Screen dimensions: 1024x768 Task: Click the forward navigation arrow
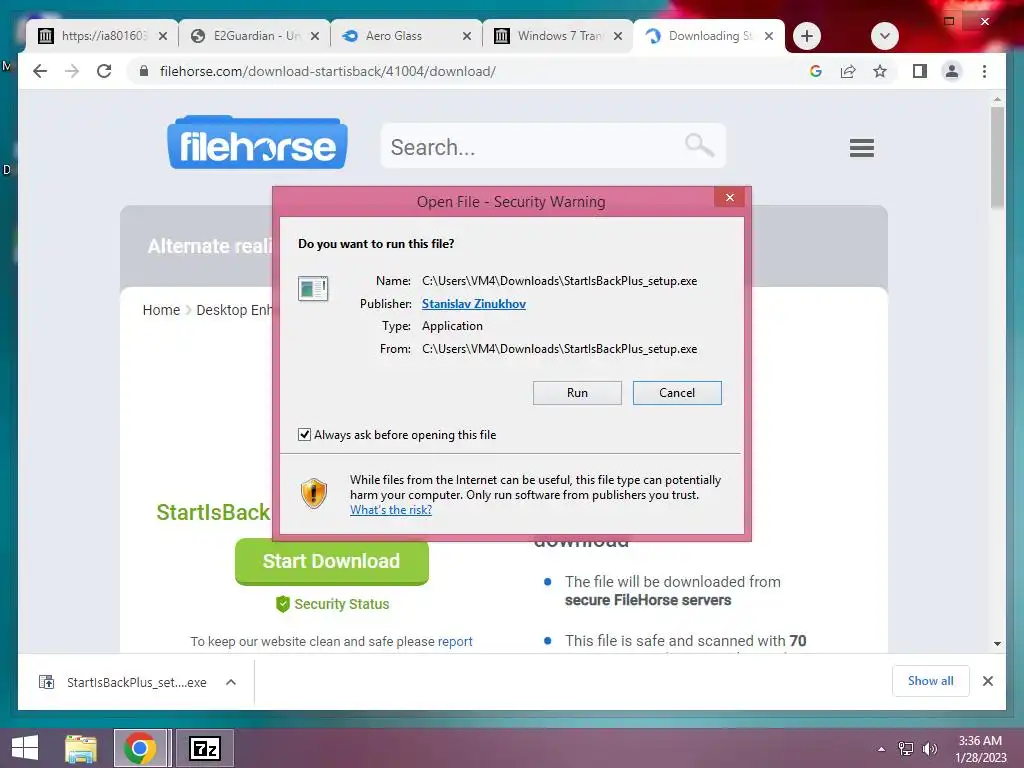pos(72,71)
